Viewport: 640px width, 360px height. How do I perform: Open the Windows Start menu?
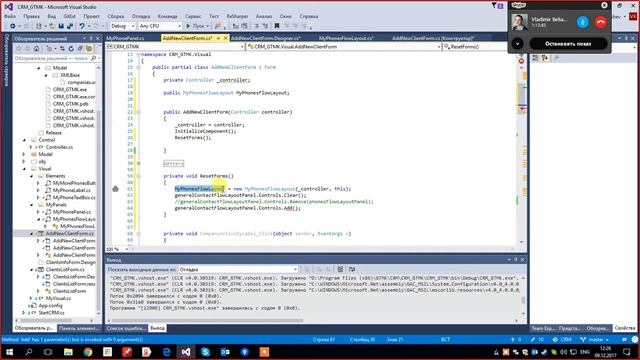[x=9, y=352]
